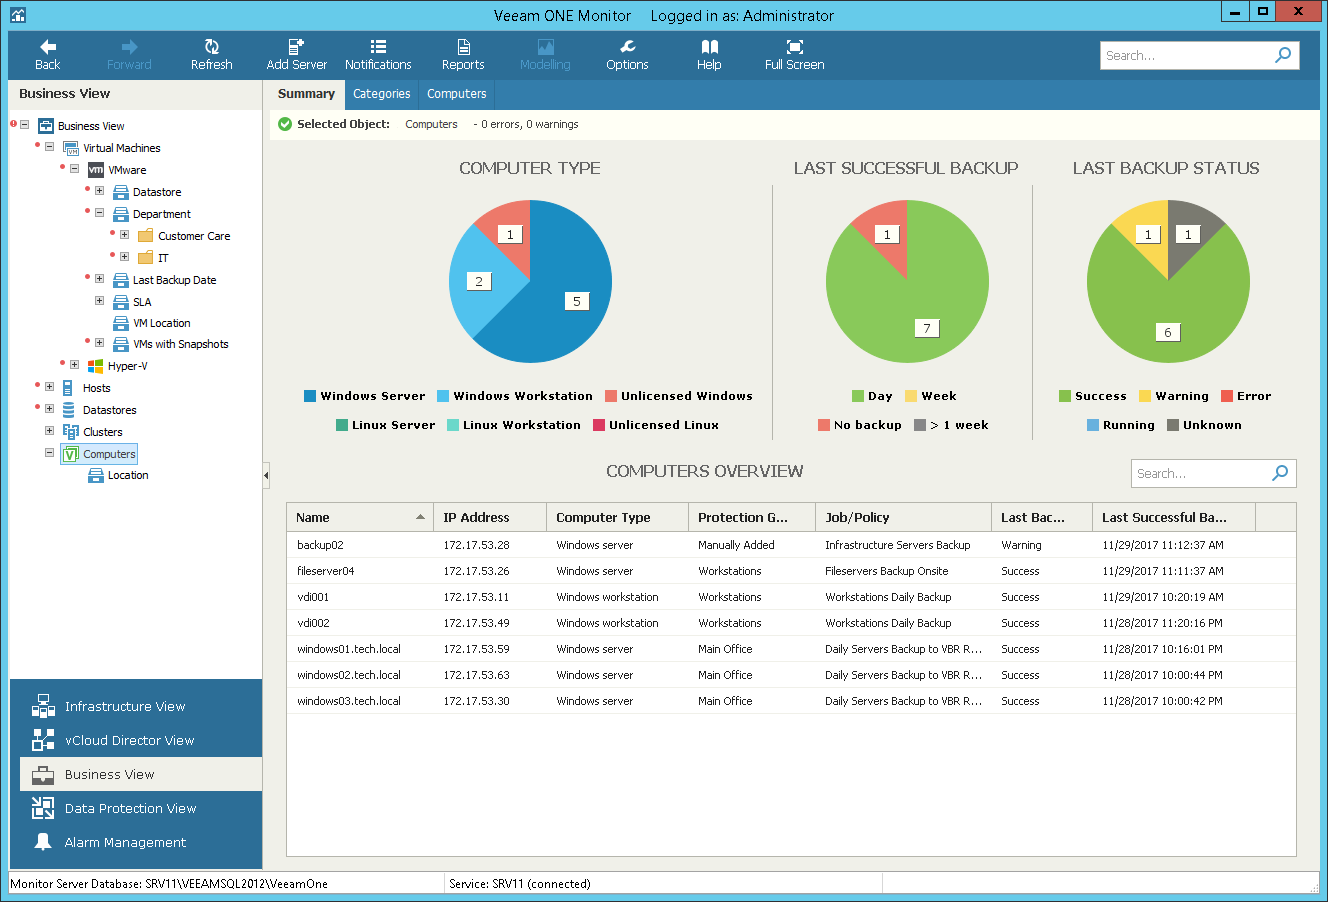This screenshot has width=1328, height=902.
Task: Refresh the monitor view
Action: (211, 55)
